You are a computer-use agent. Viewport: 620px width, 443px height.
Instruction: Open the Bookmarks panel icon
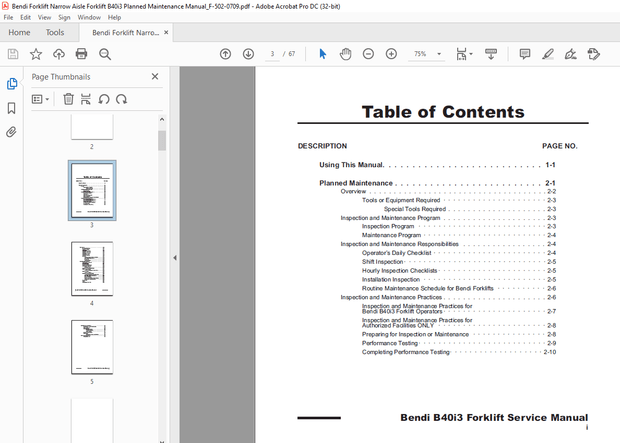[x=11, y=108]
